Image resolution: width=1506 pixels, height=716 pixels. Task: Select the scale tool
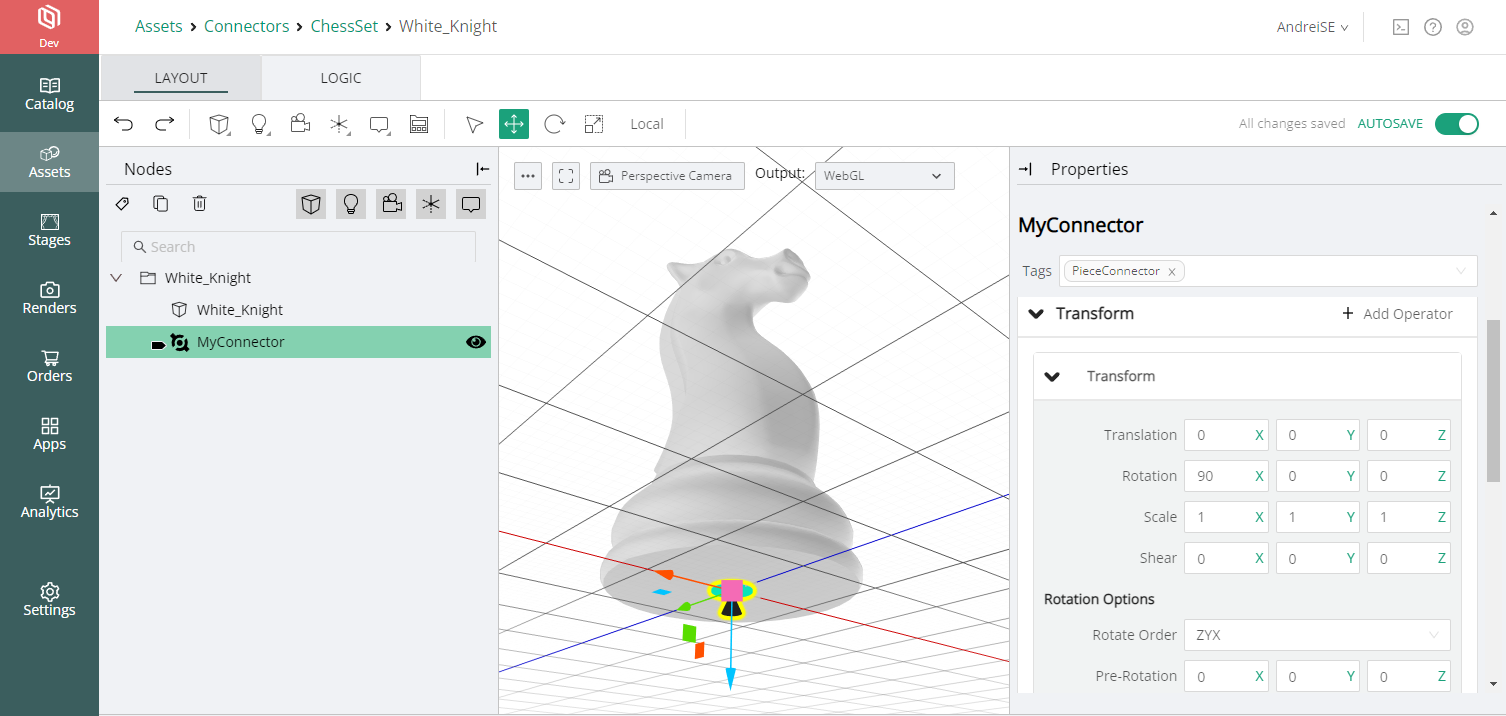point(594,124)
